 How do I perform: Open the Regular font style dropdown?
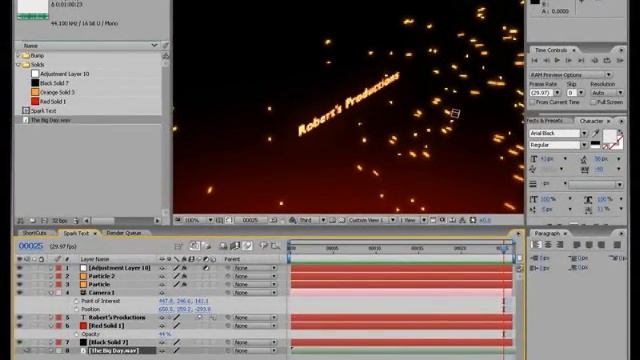584,145
